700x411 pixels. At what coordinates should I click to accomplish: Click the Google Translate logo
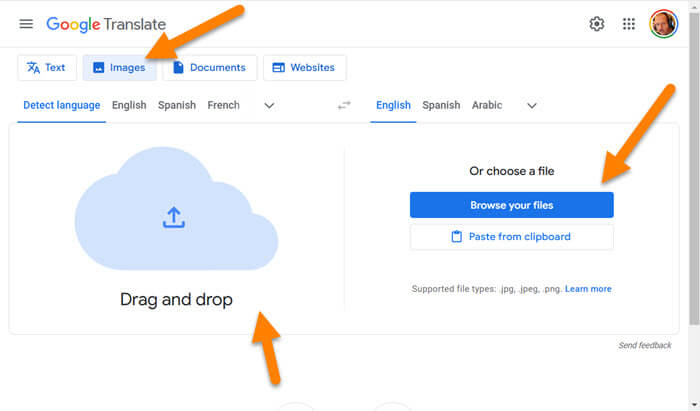point(106,24)
